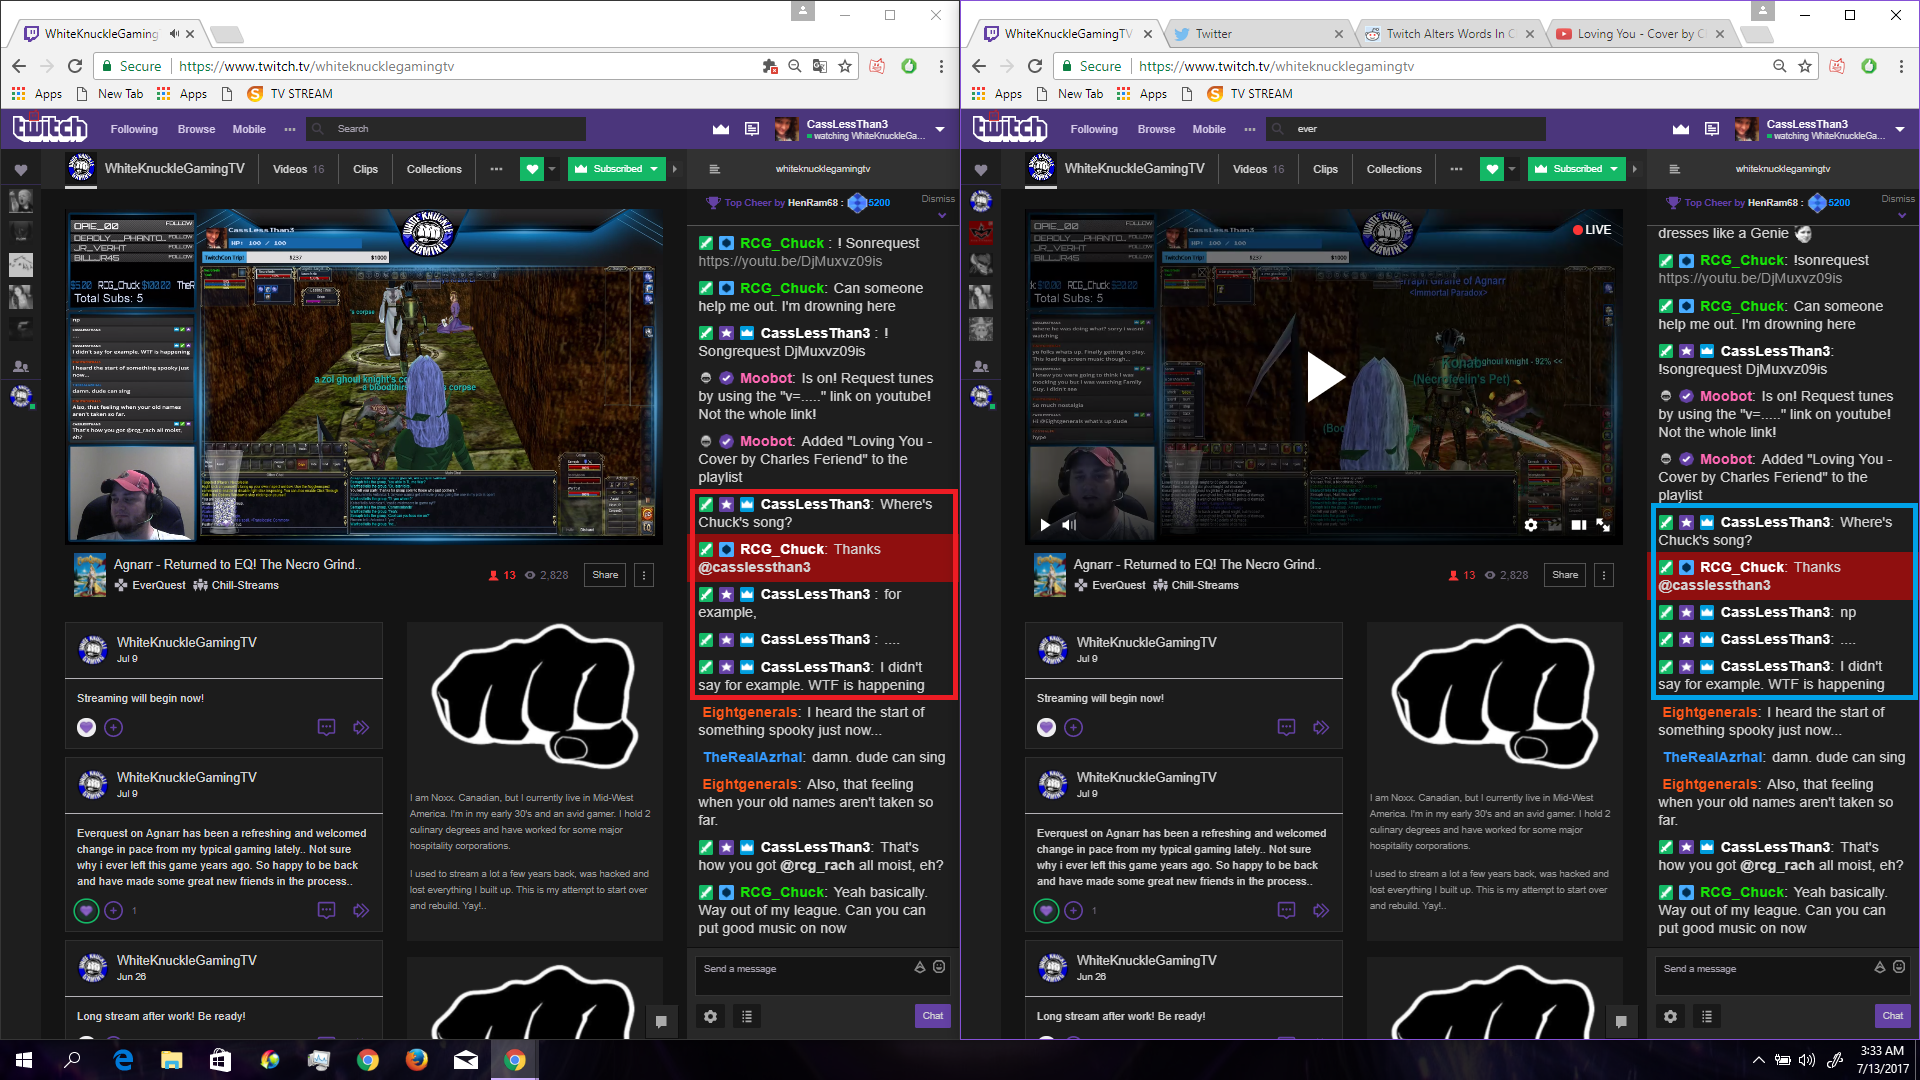Add reaction plus on right window's Jul 9 first post

[1074, 727]
